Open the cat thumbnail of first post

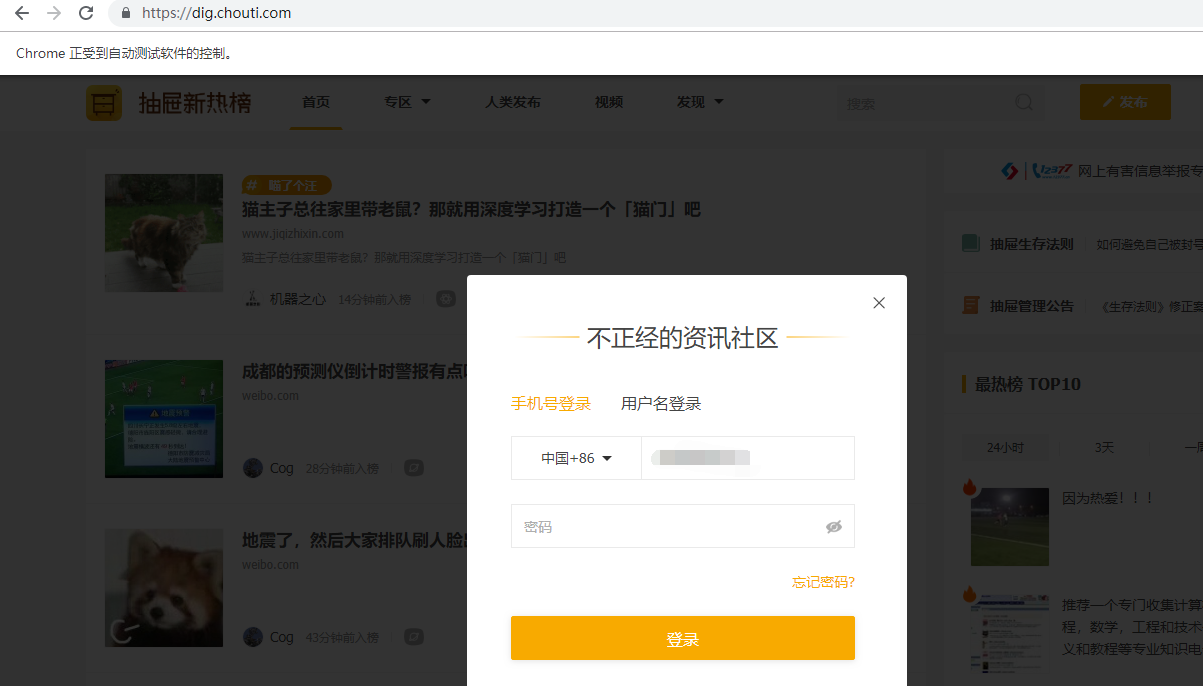[x=164, y=233]
